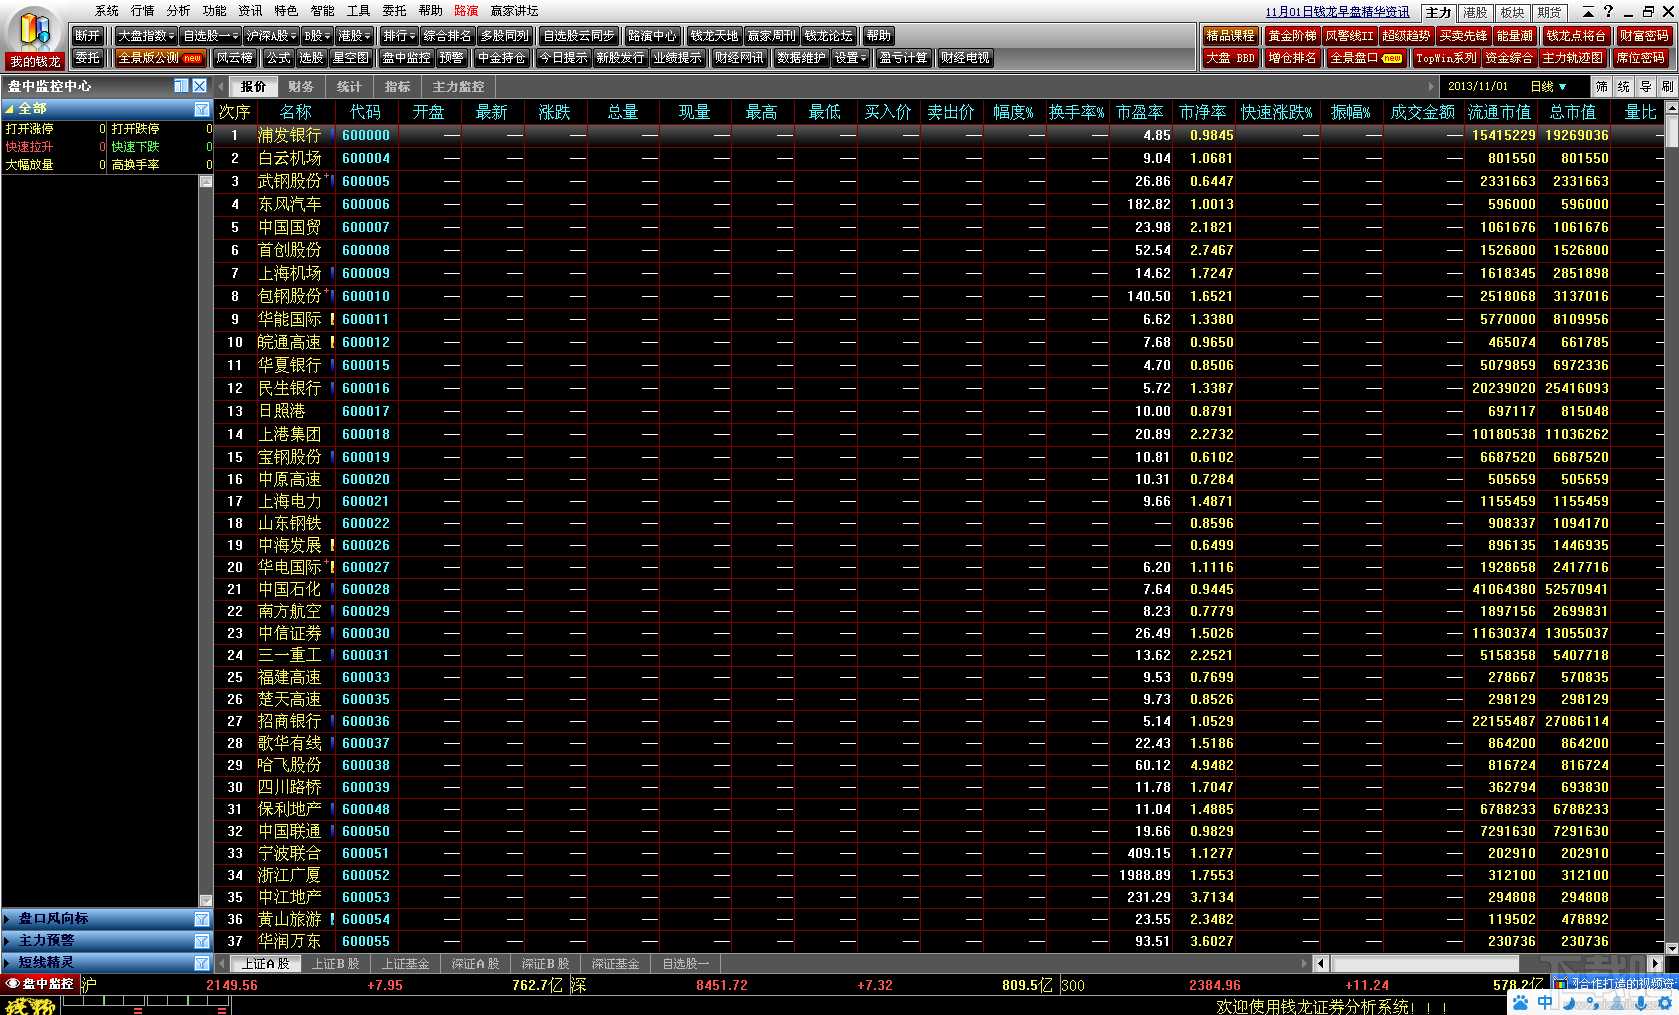Viewport: 1679px width, 1015px height.
Task: Select the 期货 tab at top right
Action: click(1549, 13)
